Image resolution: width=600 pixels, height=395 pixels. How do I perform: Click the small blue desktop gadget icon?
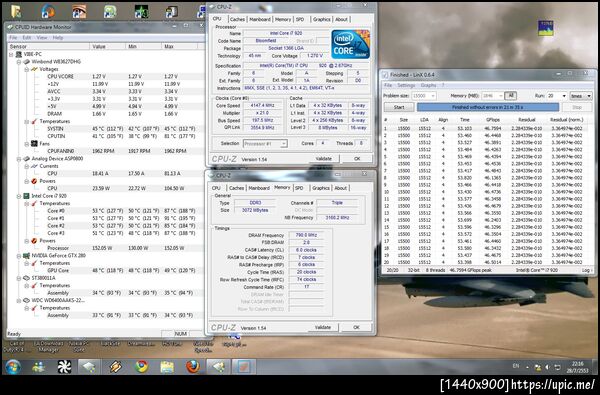tap(546, 28)
